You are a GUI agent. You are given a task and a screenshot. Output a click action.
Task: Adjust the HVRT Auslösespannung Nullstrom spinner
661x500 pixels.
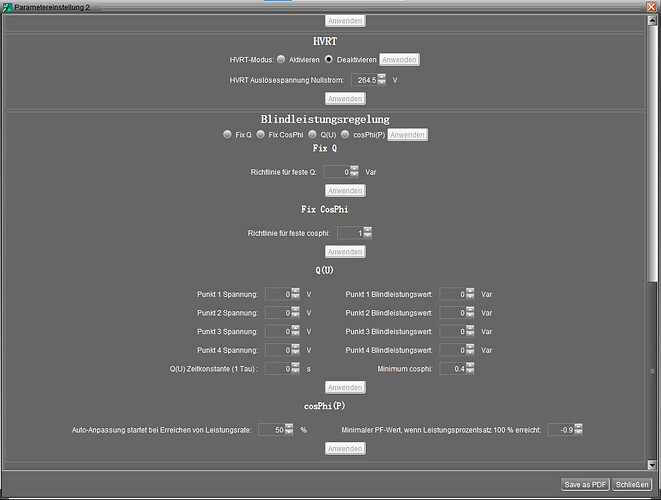point(382,80)
